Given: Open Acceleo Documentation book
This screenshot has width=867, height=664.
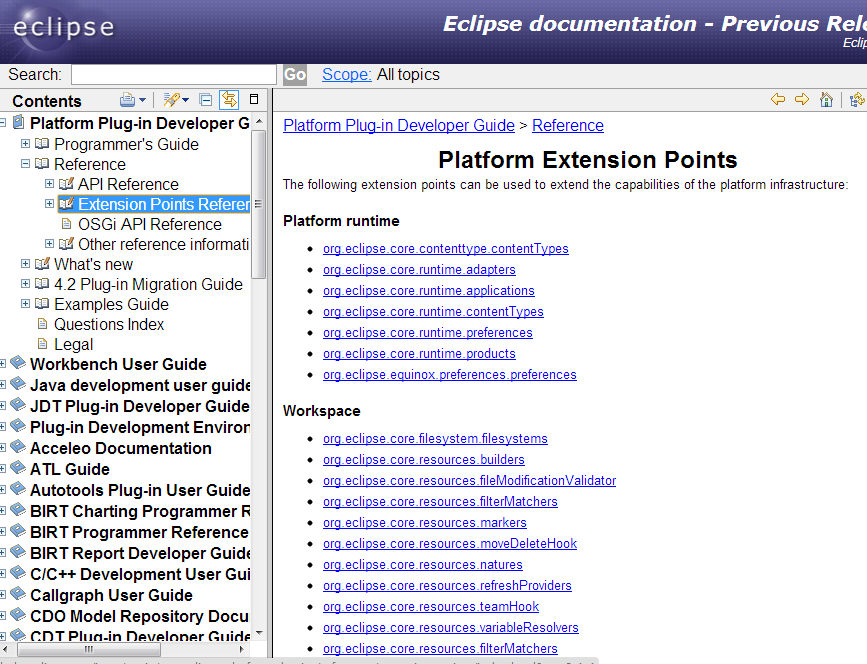Looking at the screenshot, I should pos(121,448).
